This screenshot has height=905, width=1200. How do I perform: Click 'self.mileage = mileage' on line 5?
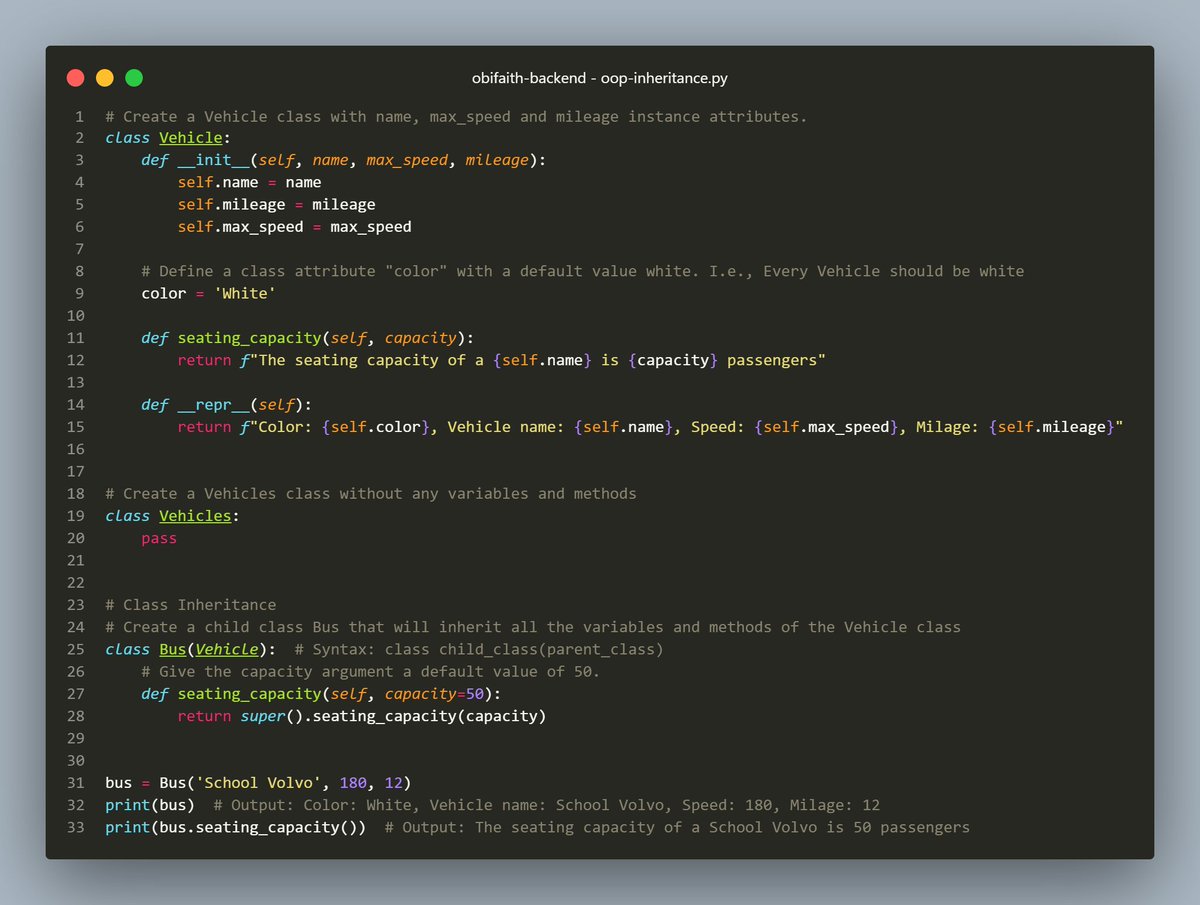click(277, 204)
